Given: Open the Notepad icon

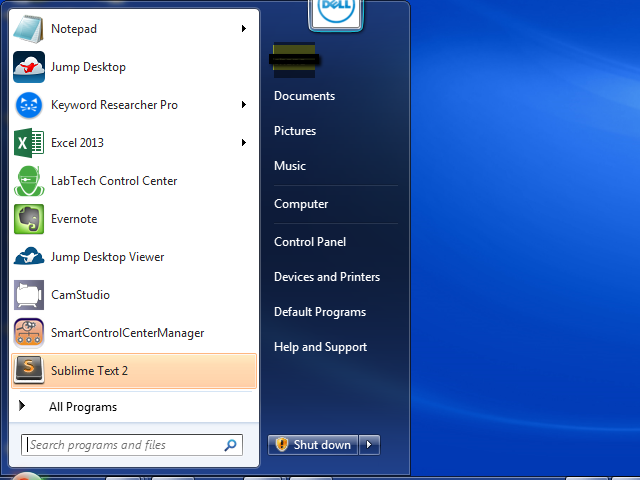Looking at the screenshot, I should click(x=28, y=29).
